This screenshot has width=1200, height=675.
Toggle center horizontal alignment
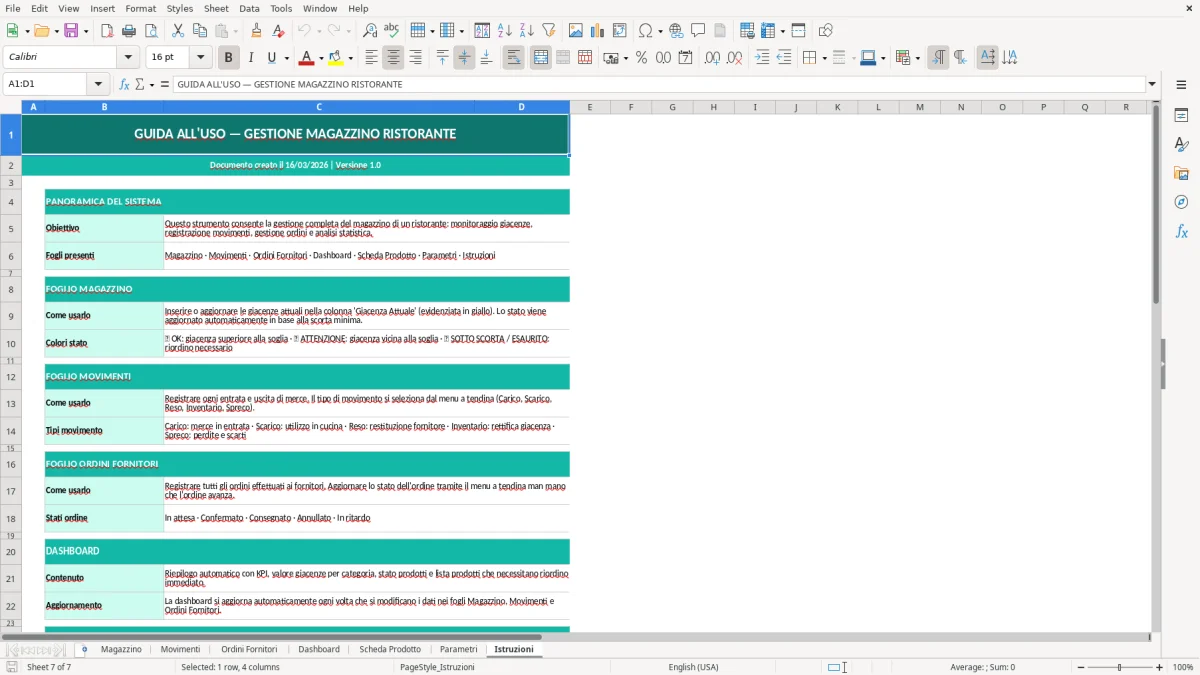(393, 58)
